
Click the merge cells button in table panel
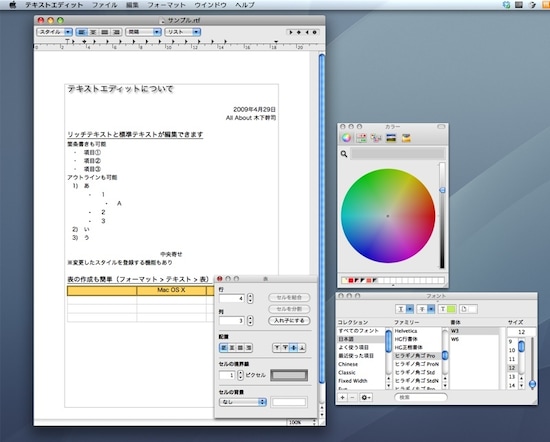click(x=289, y=297)
